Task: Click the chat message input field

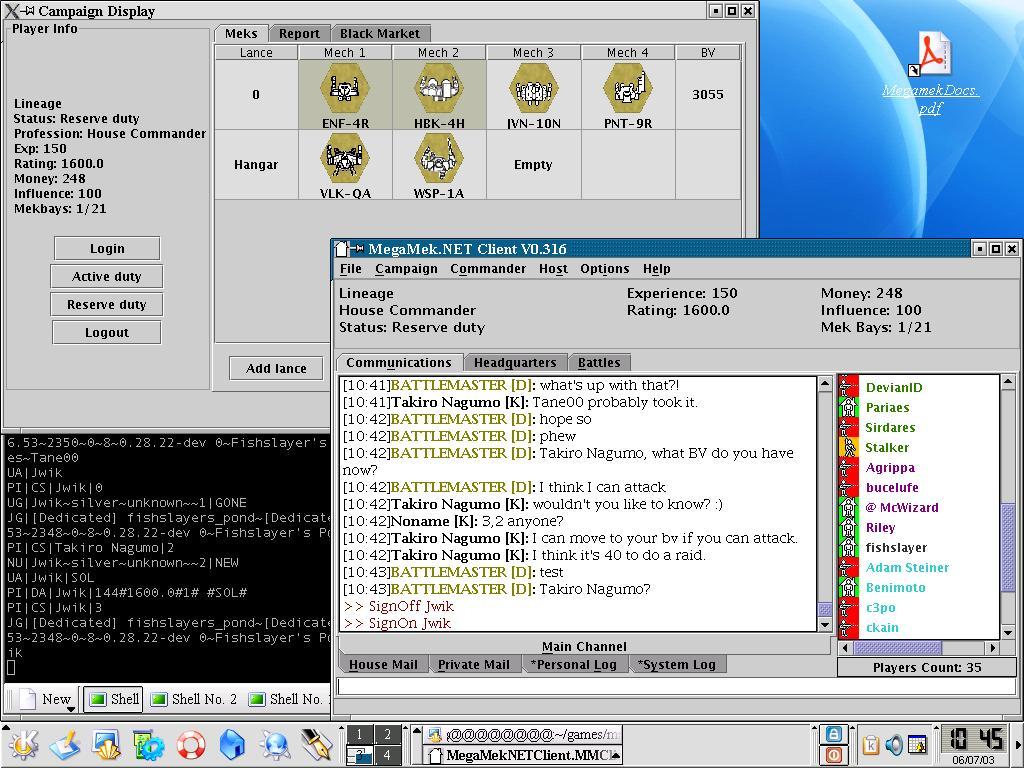Action: [x=678, y=686]
